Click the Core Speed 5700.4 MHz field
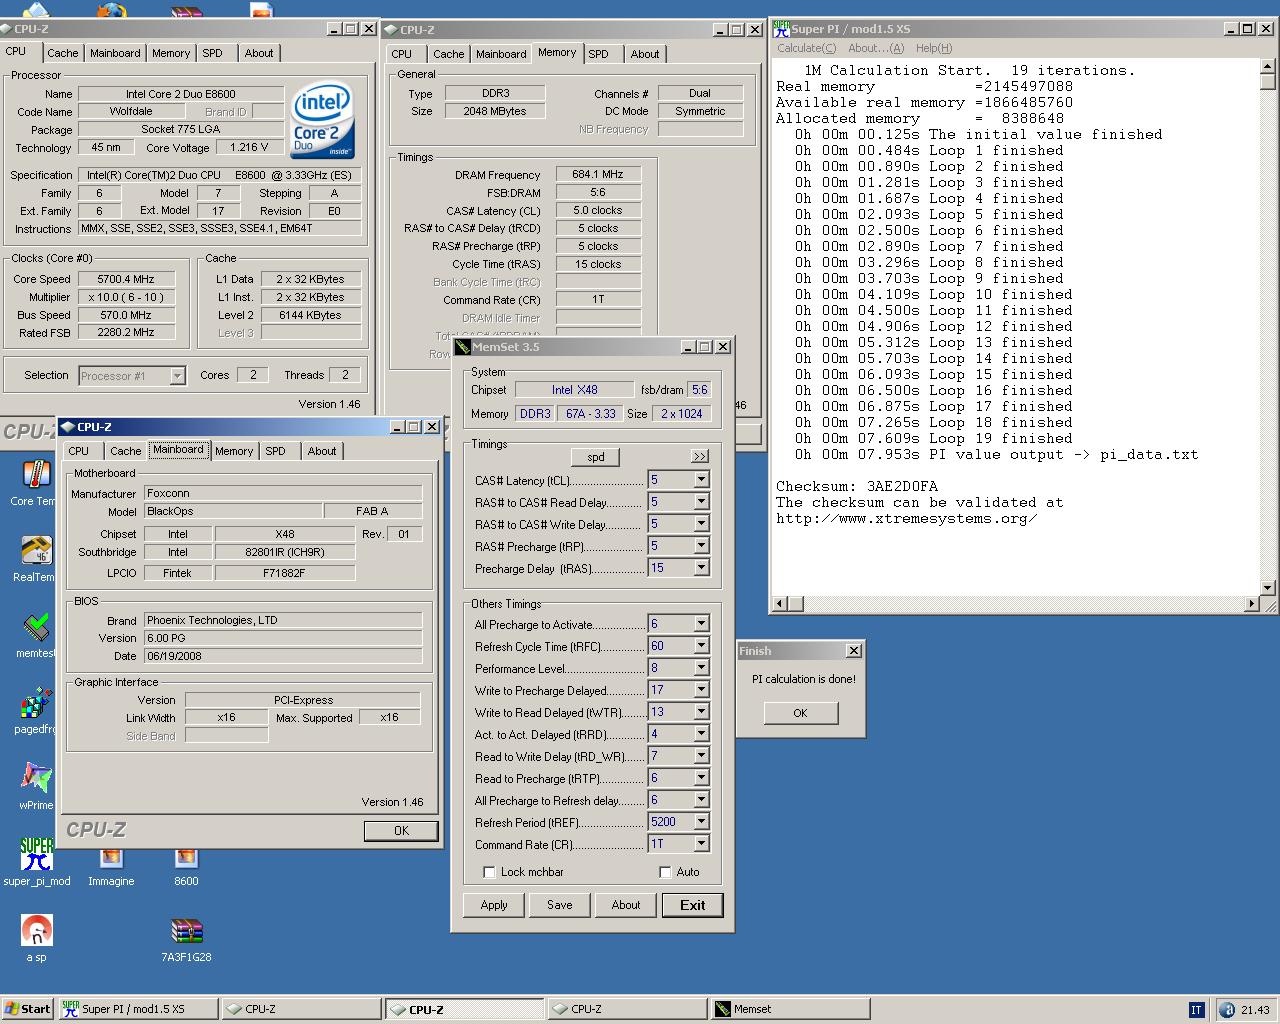 click(126, 279)
